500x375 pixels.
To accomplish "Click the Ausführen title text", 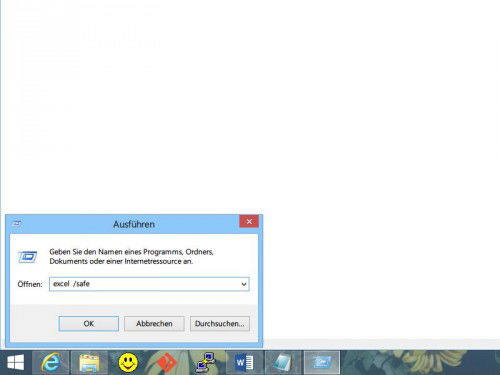I will 134,224.
